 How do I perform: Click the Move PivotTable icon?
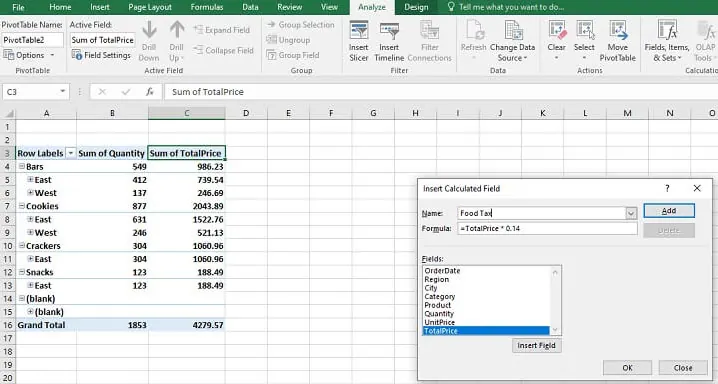(x=618, y=31)
